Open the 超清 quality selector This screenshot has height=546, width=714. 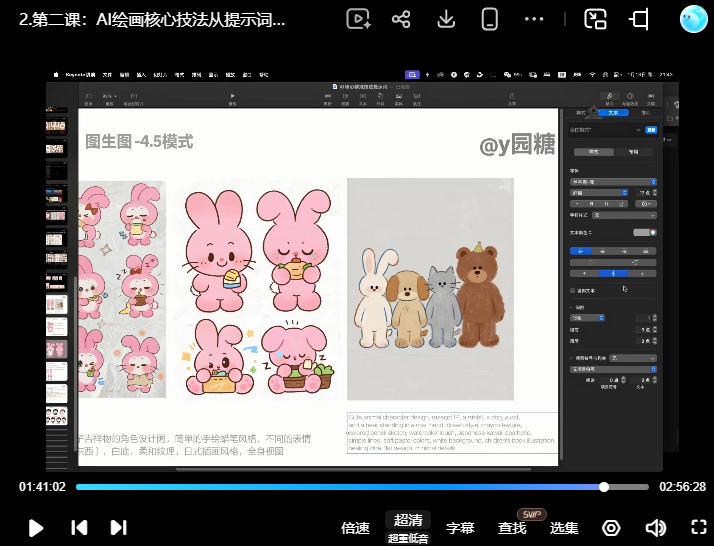tap(408, 520)
